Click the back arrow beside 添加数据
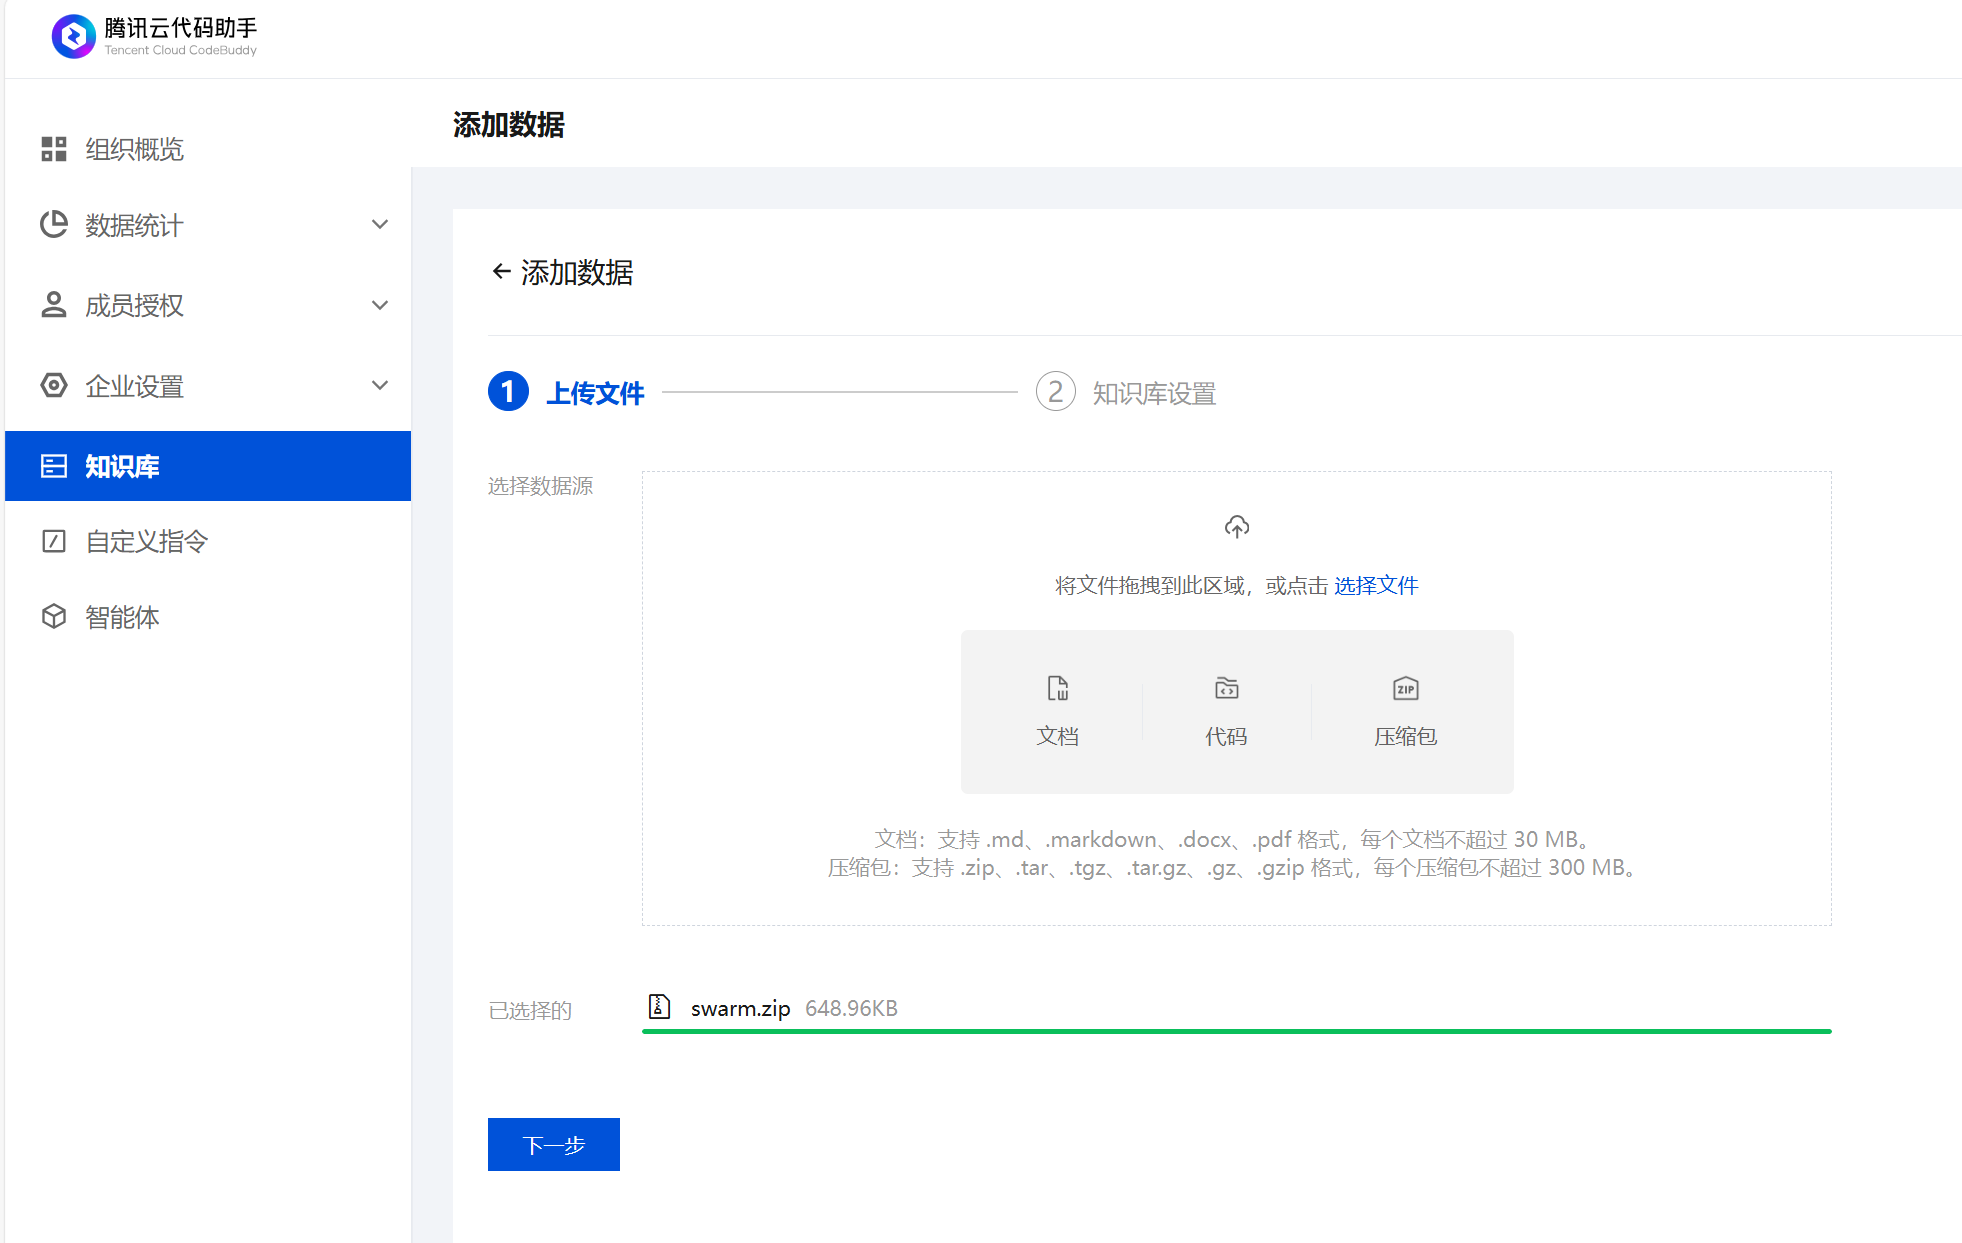This screenshot has height=1243, width=1962. point(501,272)
